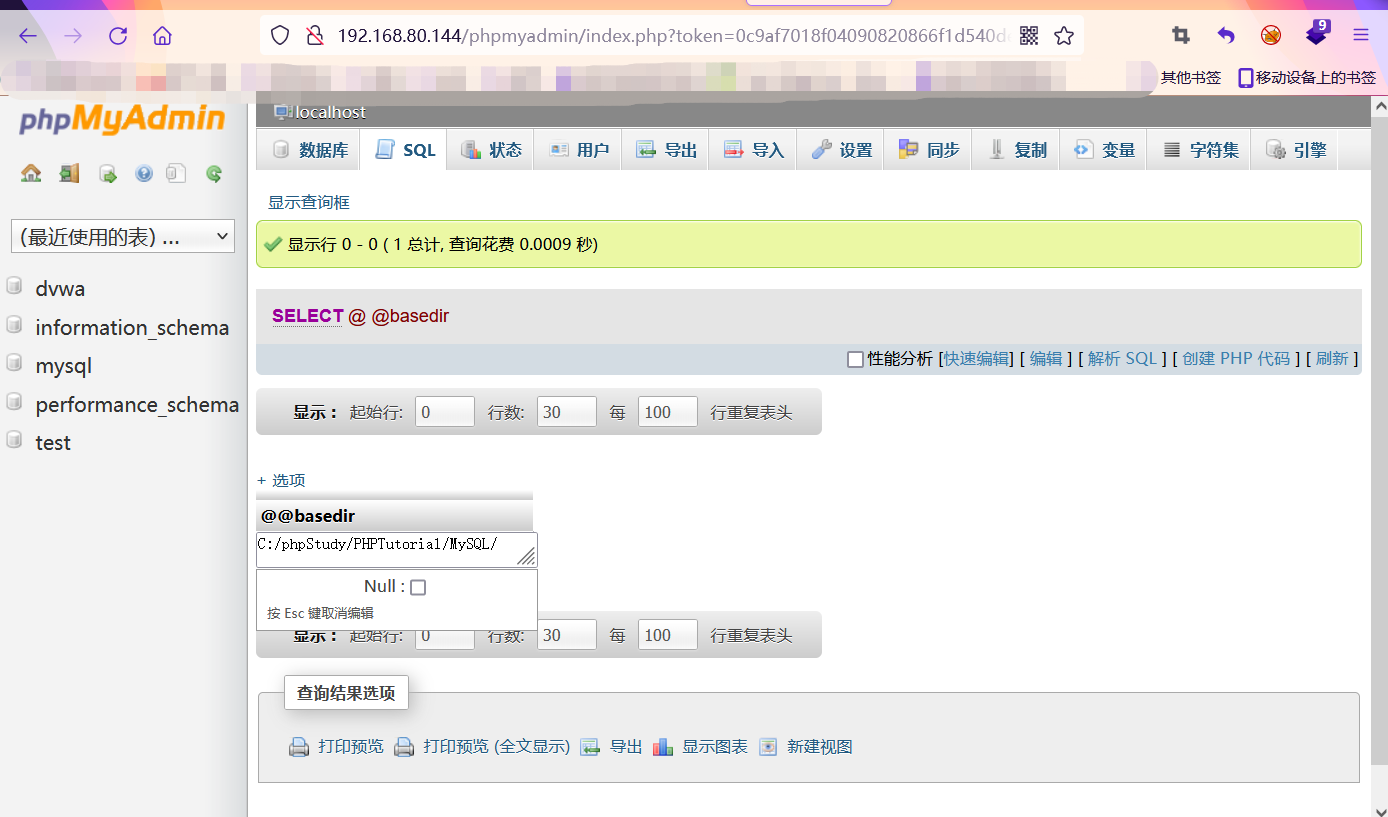Click the page scrollbar up arrow
Image resolution: width=1388 pixels, height=817 pixels.
(1379, 106)
